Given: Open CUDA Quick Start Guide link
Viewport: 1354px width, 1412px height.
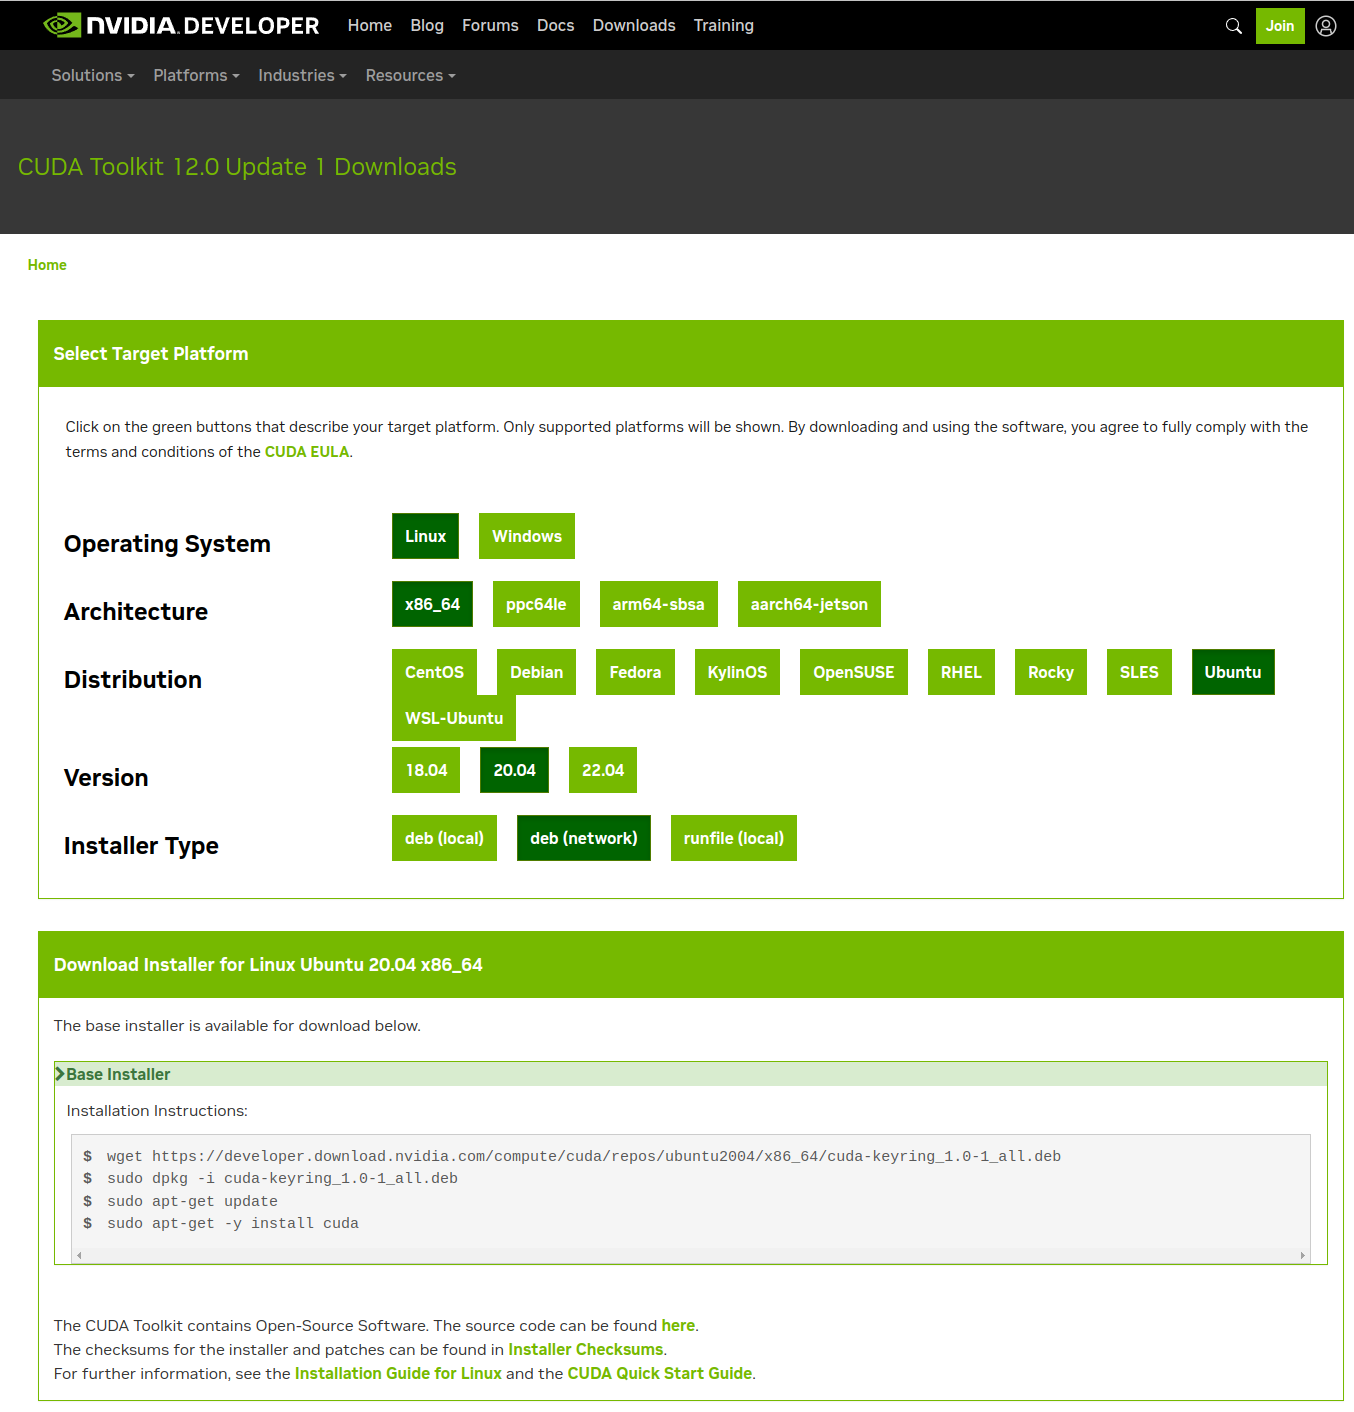Looking at the screenshot, I should coord(660,1373).
